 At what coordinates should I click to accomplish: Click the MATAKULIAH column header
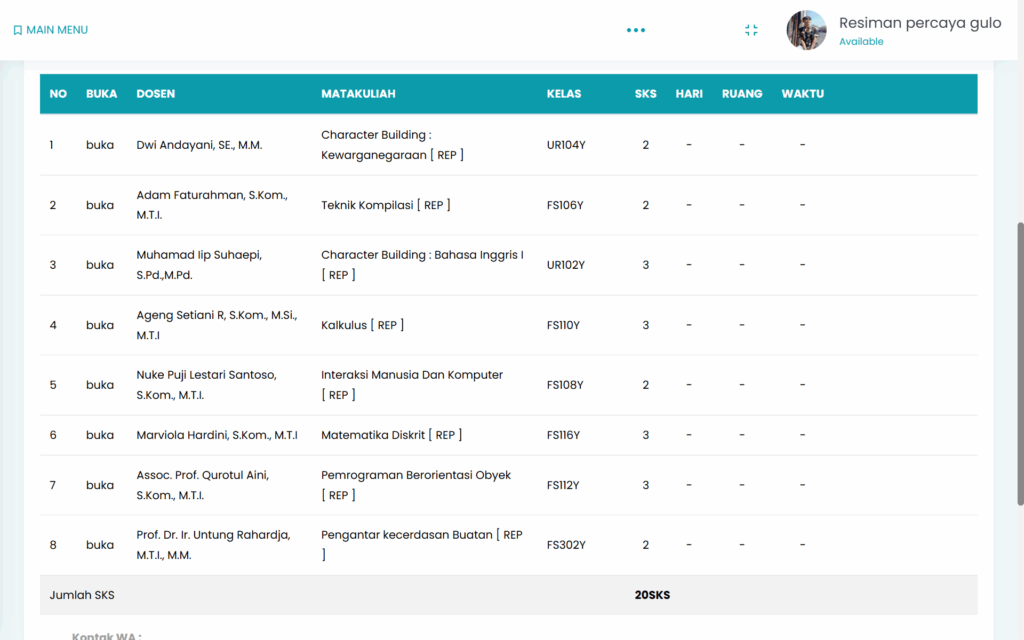click(358, 94)
